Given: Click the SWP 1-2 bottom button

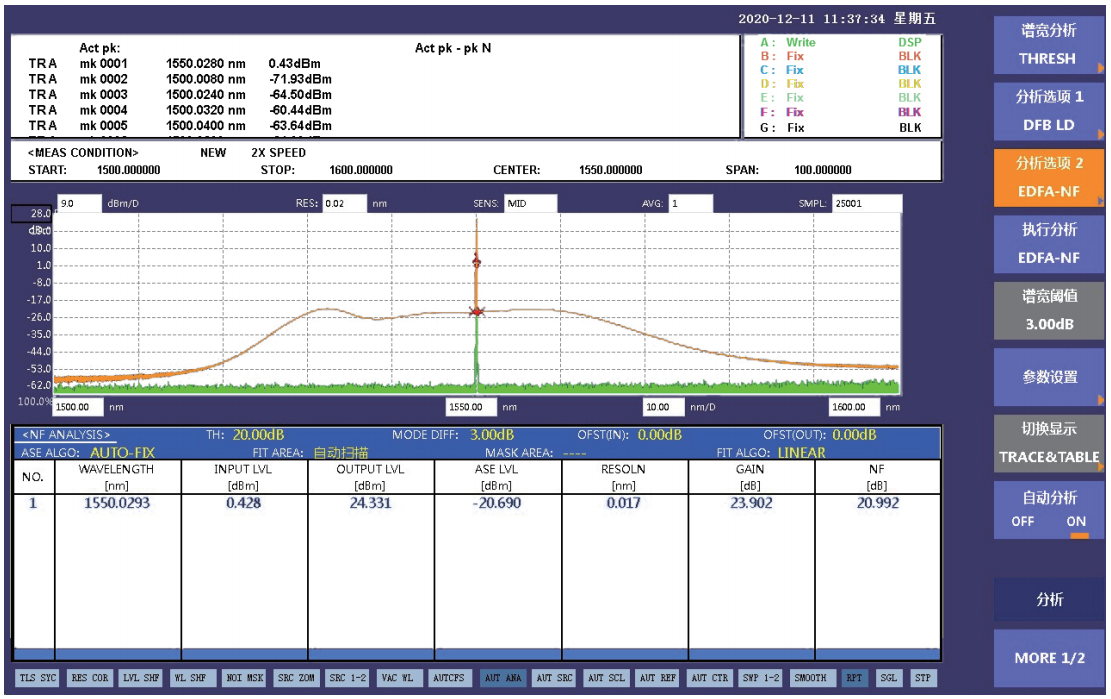Looking at the screenshot, I should point(760,678).
